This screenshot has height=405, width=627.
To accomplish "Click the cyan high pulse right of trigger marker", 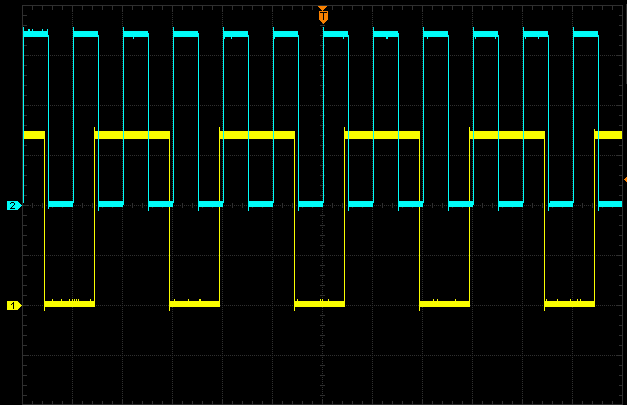I will (335, 34).
